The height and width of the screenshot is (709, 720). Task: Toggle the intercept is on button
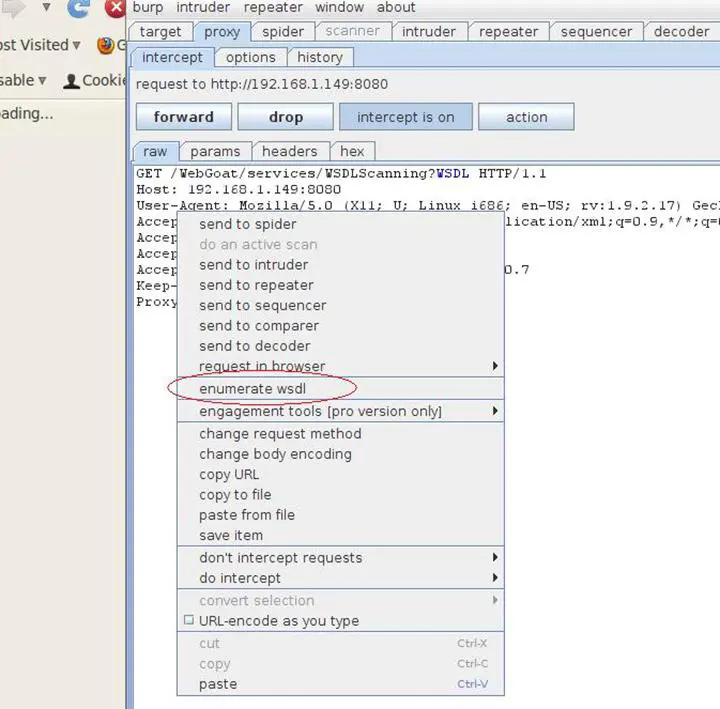click(405, 117)
